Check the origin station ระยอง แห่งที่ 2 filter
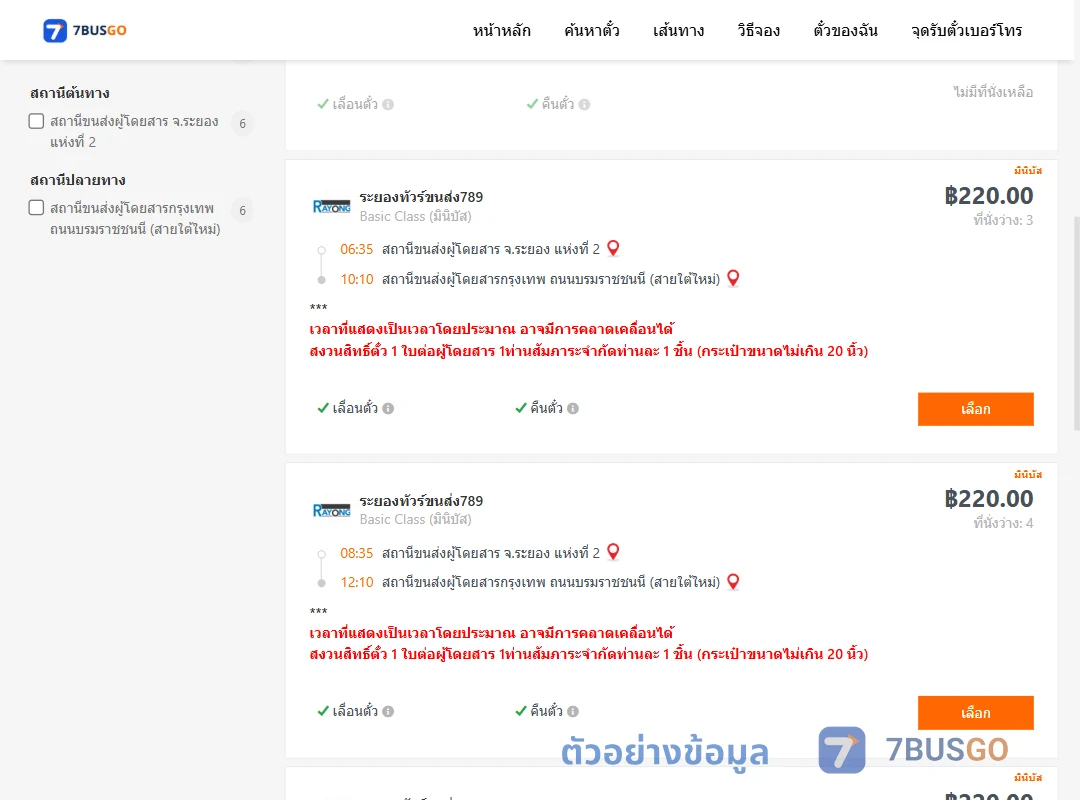The width and height of the screenshot is (1080, 800). click(37, 121)
